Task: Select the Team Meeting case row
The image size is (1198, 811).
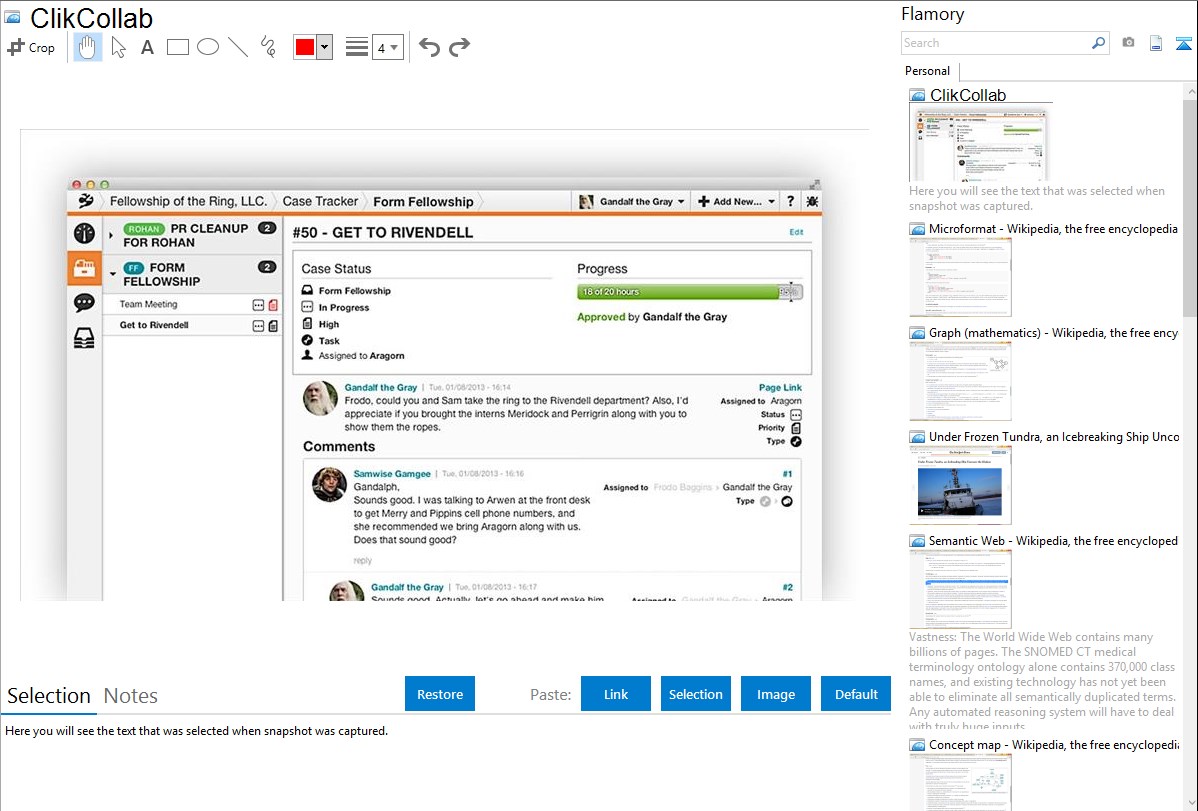Action: 193,304
